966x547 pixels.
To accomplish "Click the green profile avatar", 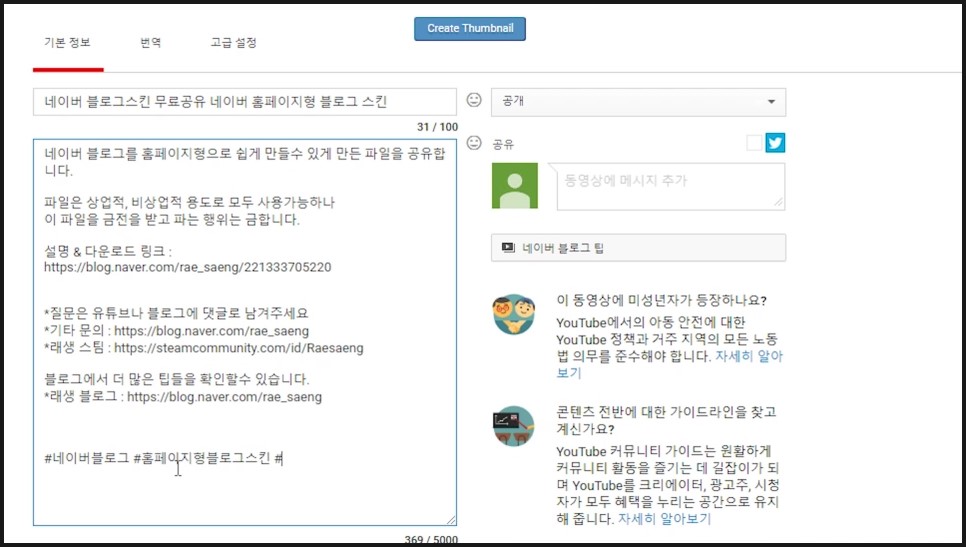I will point(515,185).
